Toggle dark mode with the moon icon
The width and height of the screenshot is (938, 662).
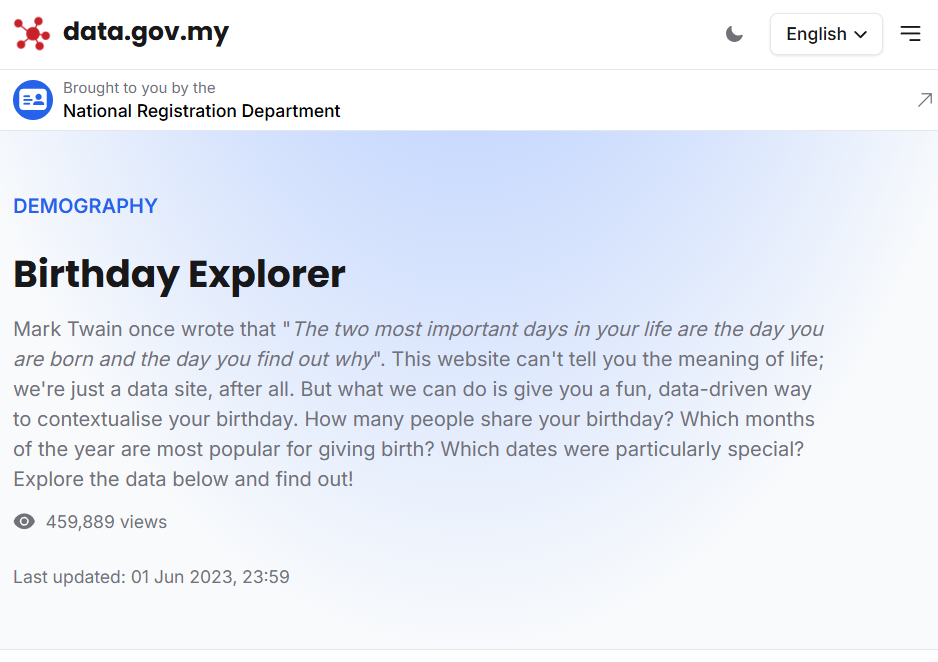(x=734, y=34)
